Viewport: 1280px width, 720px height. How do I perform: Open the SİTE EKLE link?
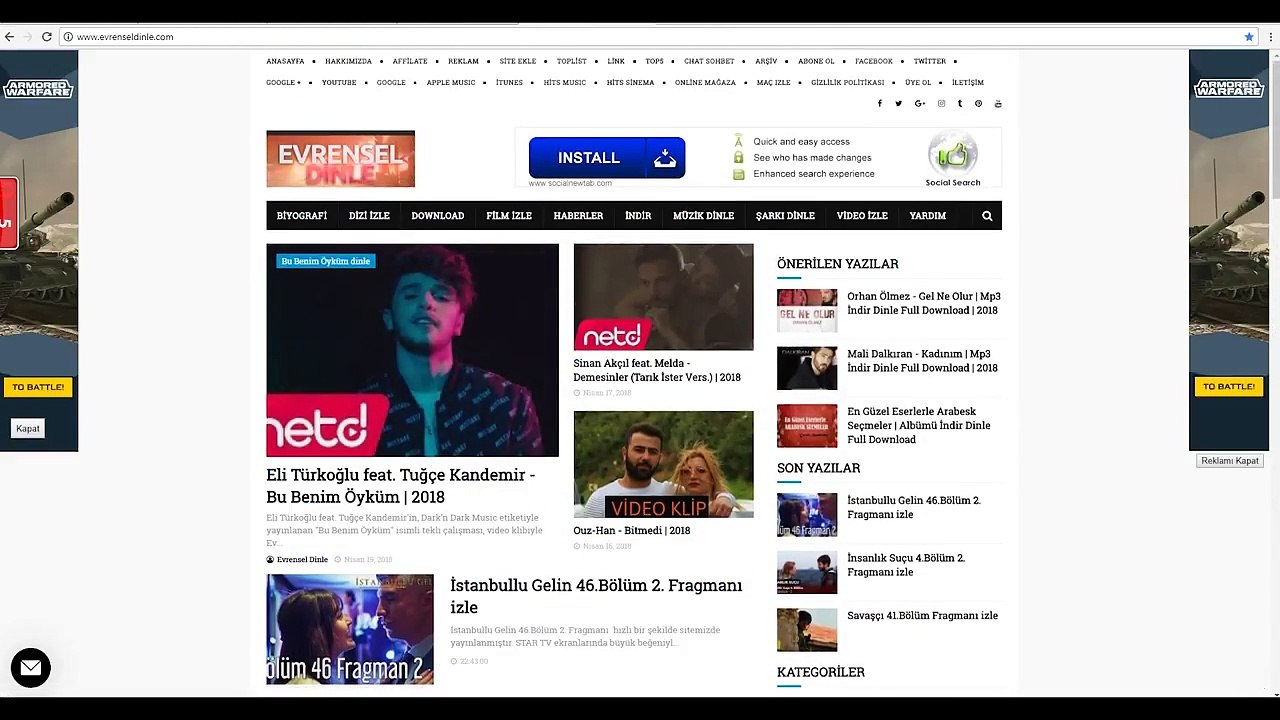518,62
